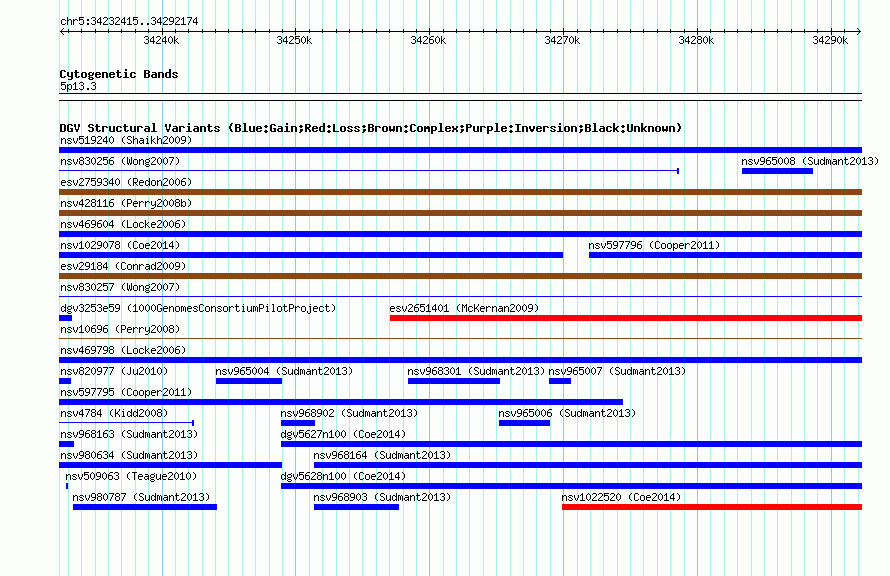The height and width of the screenshot is (576, 890).
Task: Open nsv428116 (Perry2008b) variant details
Action: pyautogui.click(x=126, y=203)
